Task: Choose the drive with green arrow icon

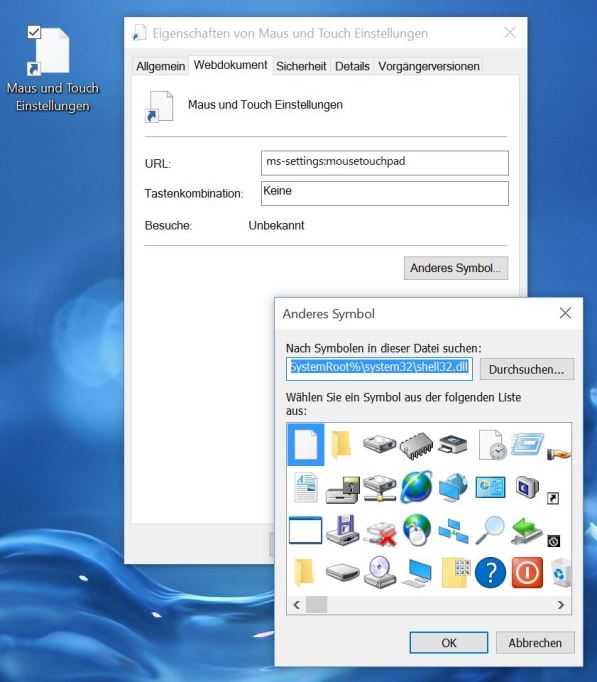Action: coord(527,530)
